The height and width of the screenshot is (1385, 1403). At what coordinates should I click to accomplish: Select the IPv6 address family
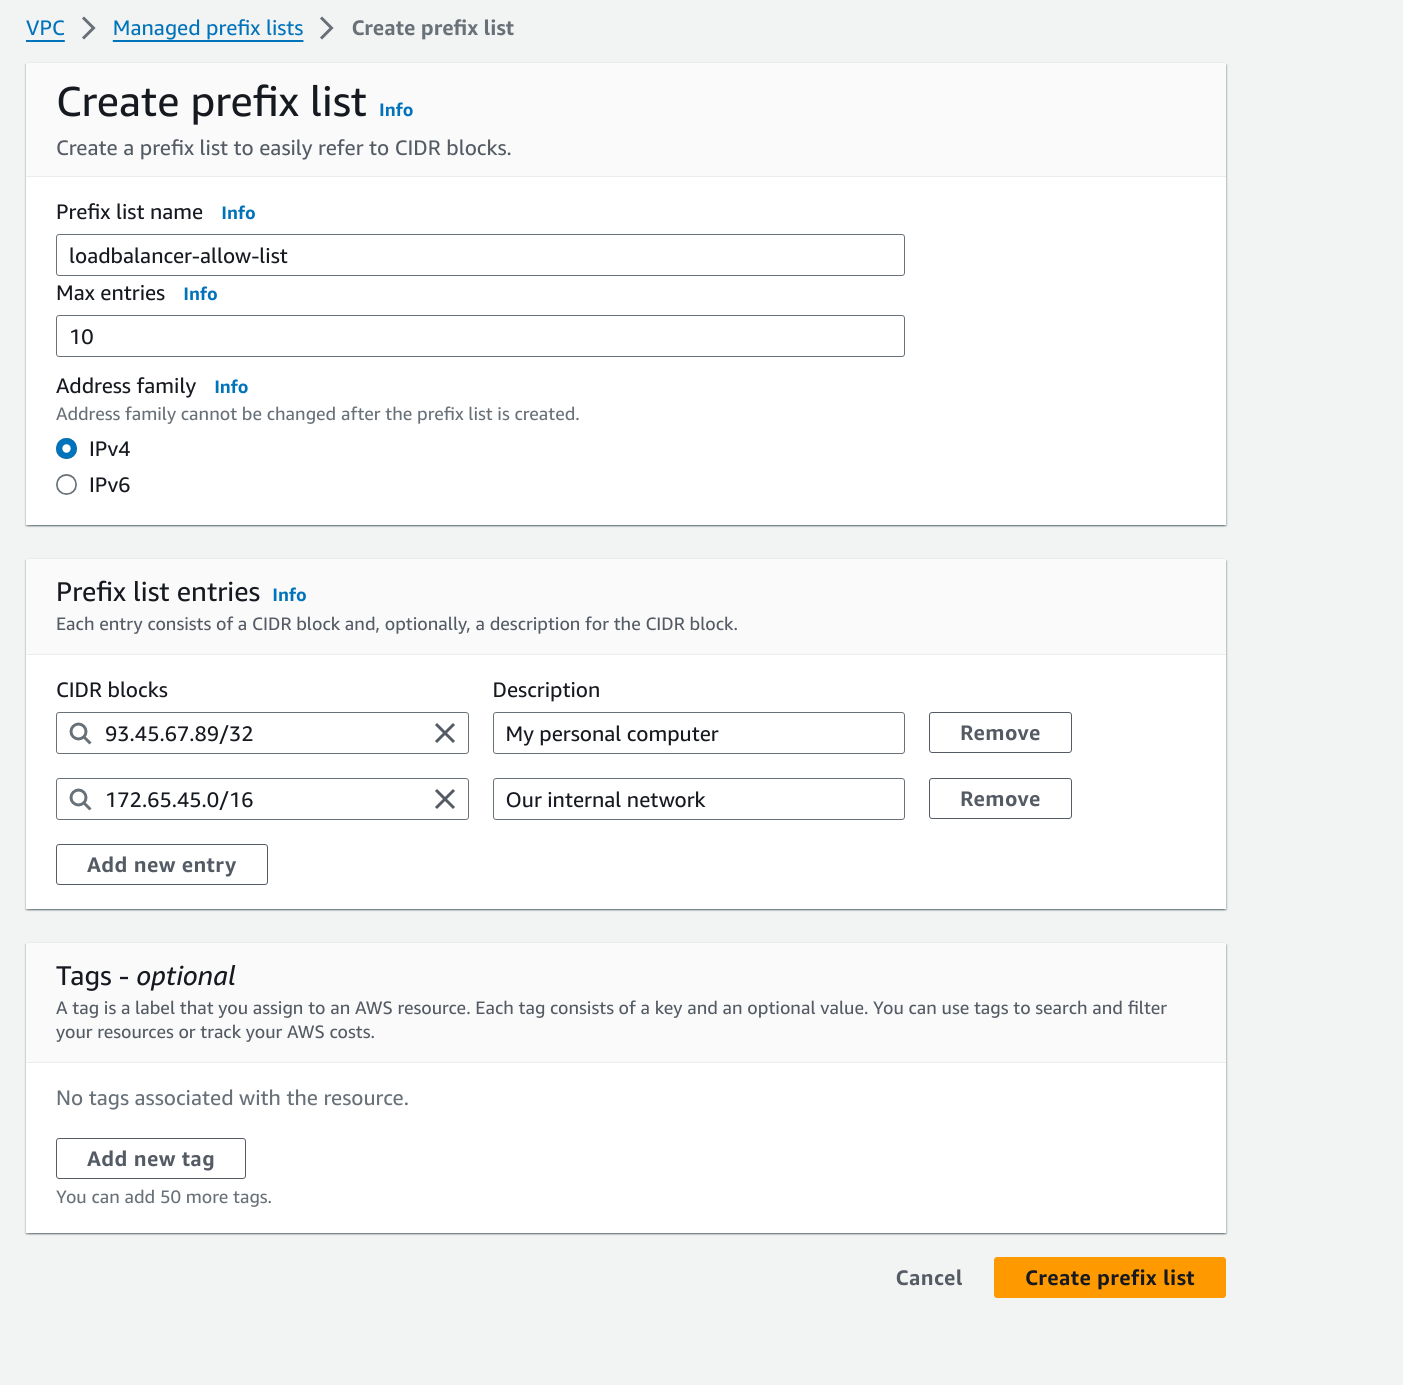point(67,485)
